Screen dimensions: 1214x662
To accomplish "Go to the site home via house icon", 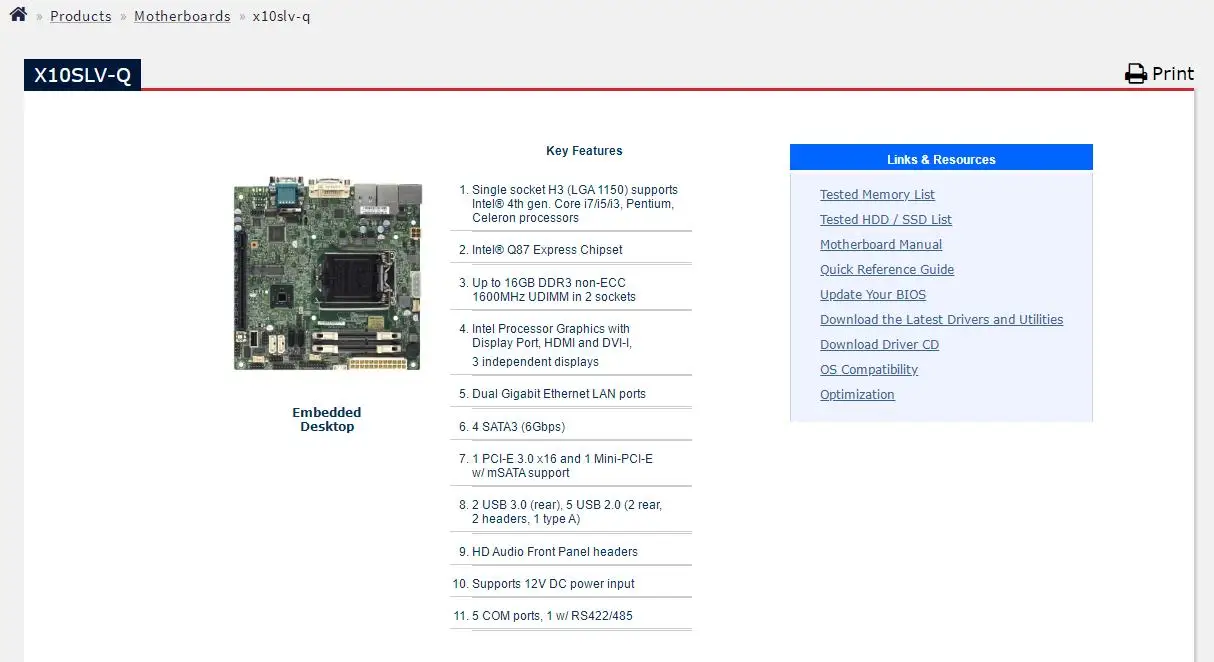I will pyautogui.click(x=18, y=14).
